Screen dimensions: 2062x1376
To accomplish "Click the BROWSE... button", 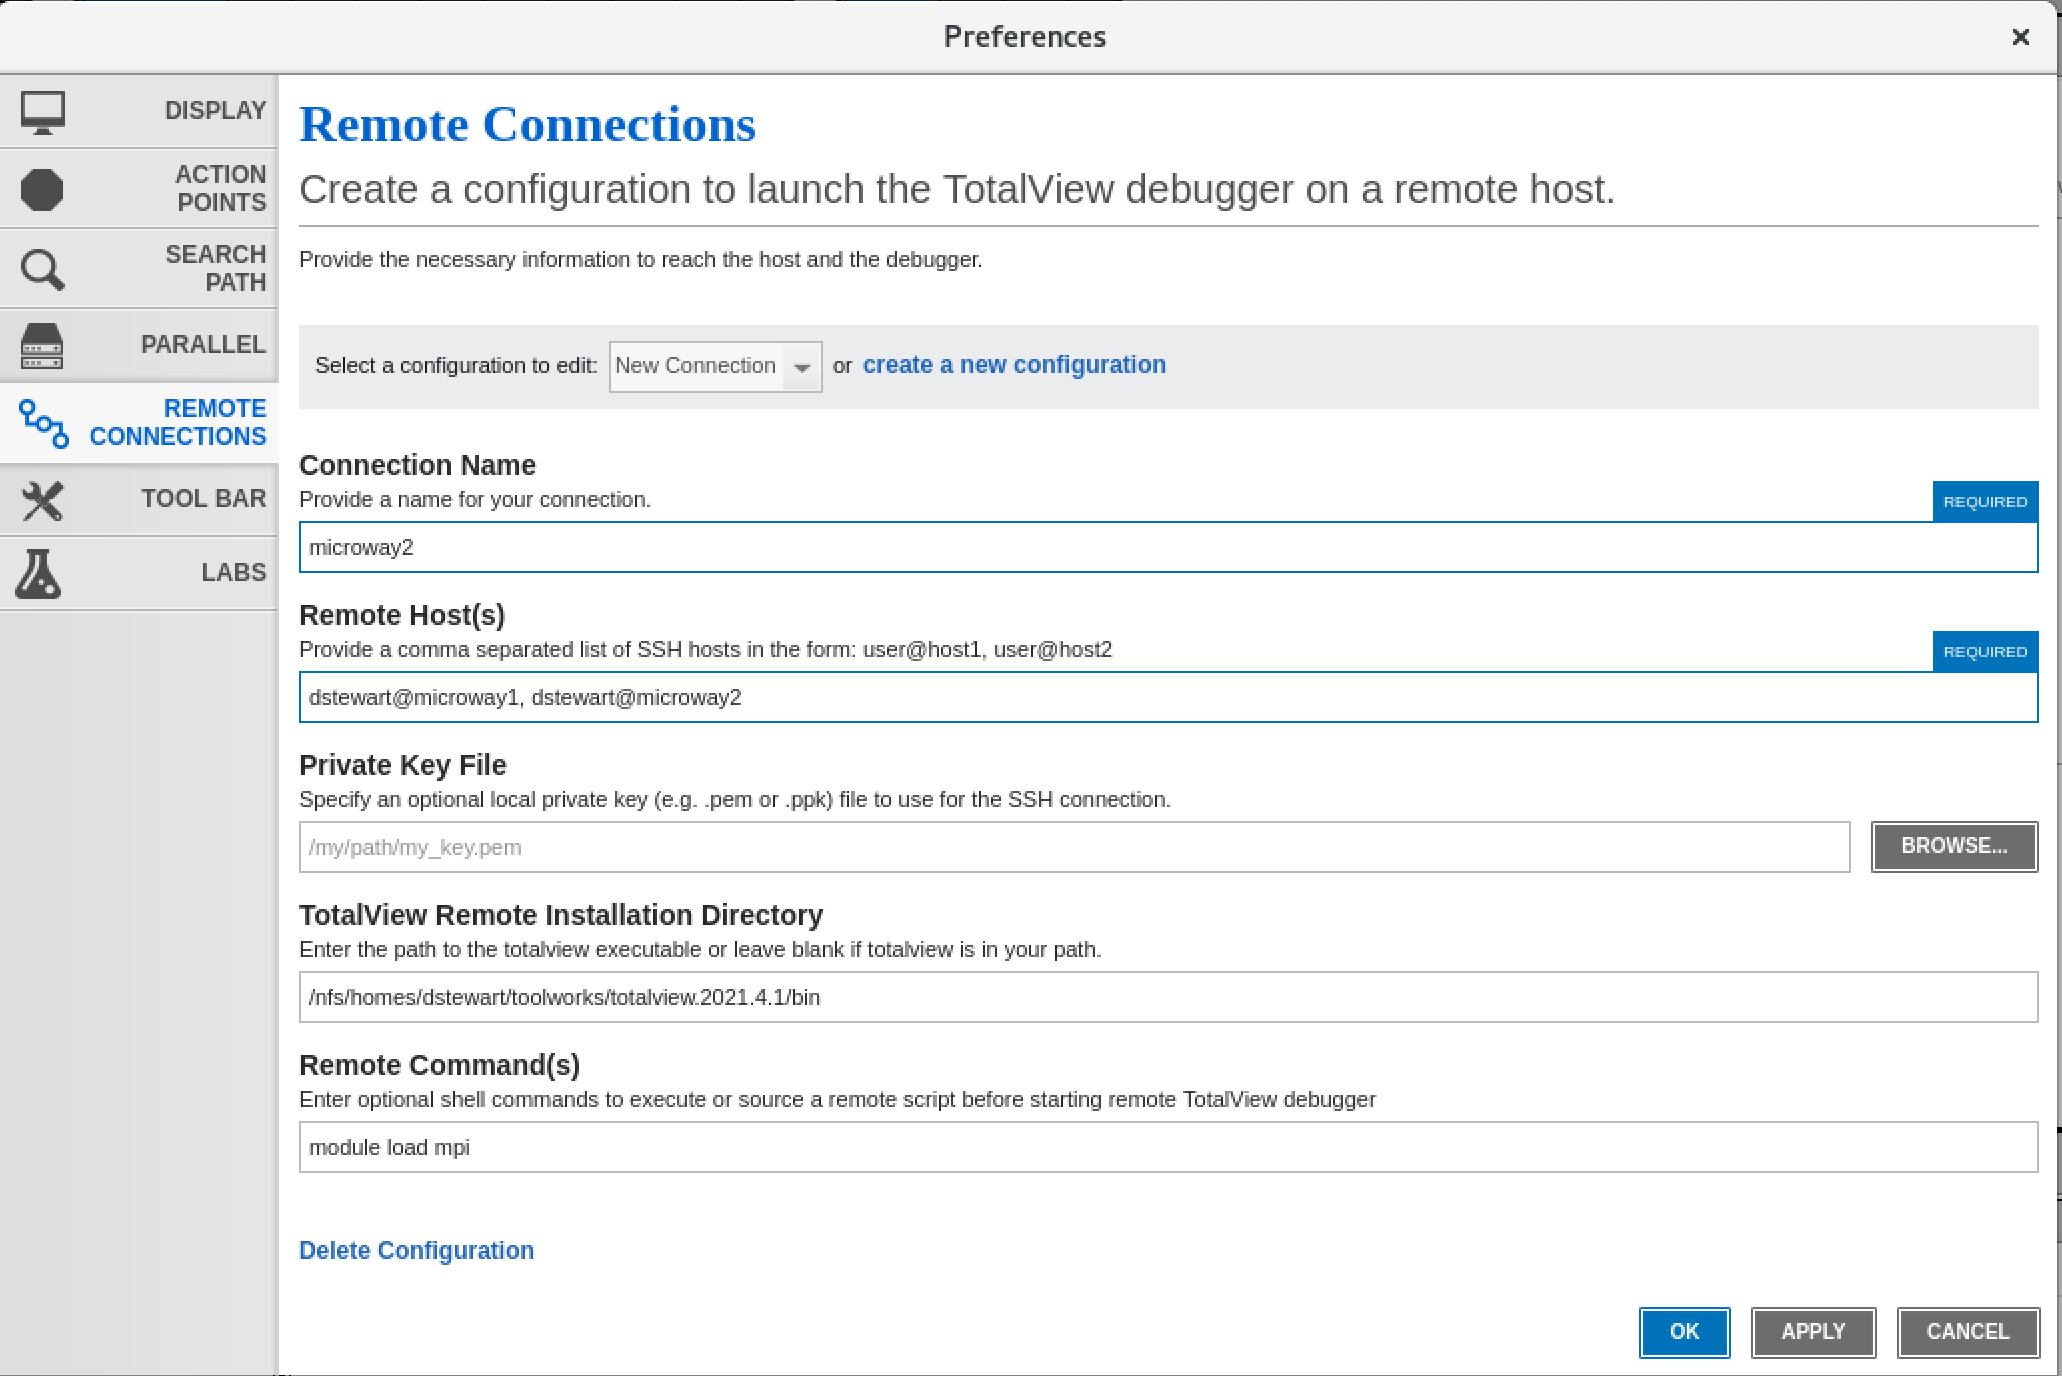I will 1954,846.
